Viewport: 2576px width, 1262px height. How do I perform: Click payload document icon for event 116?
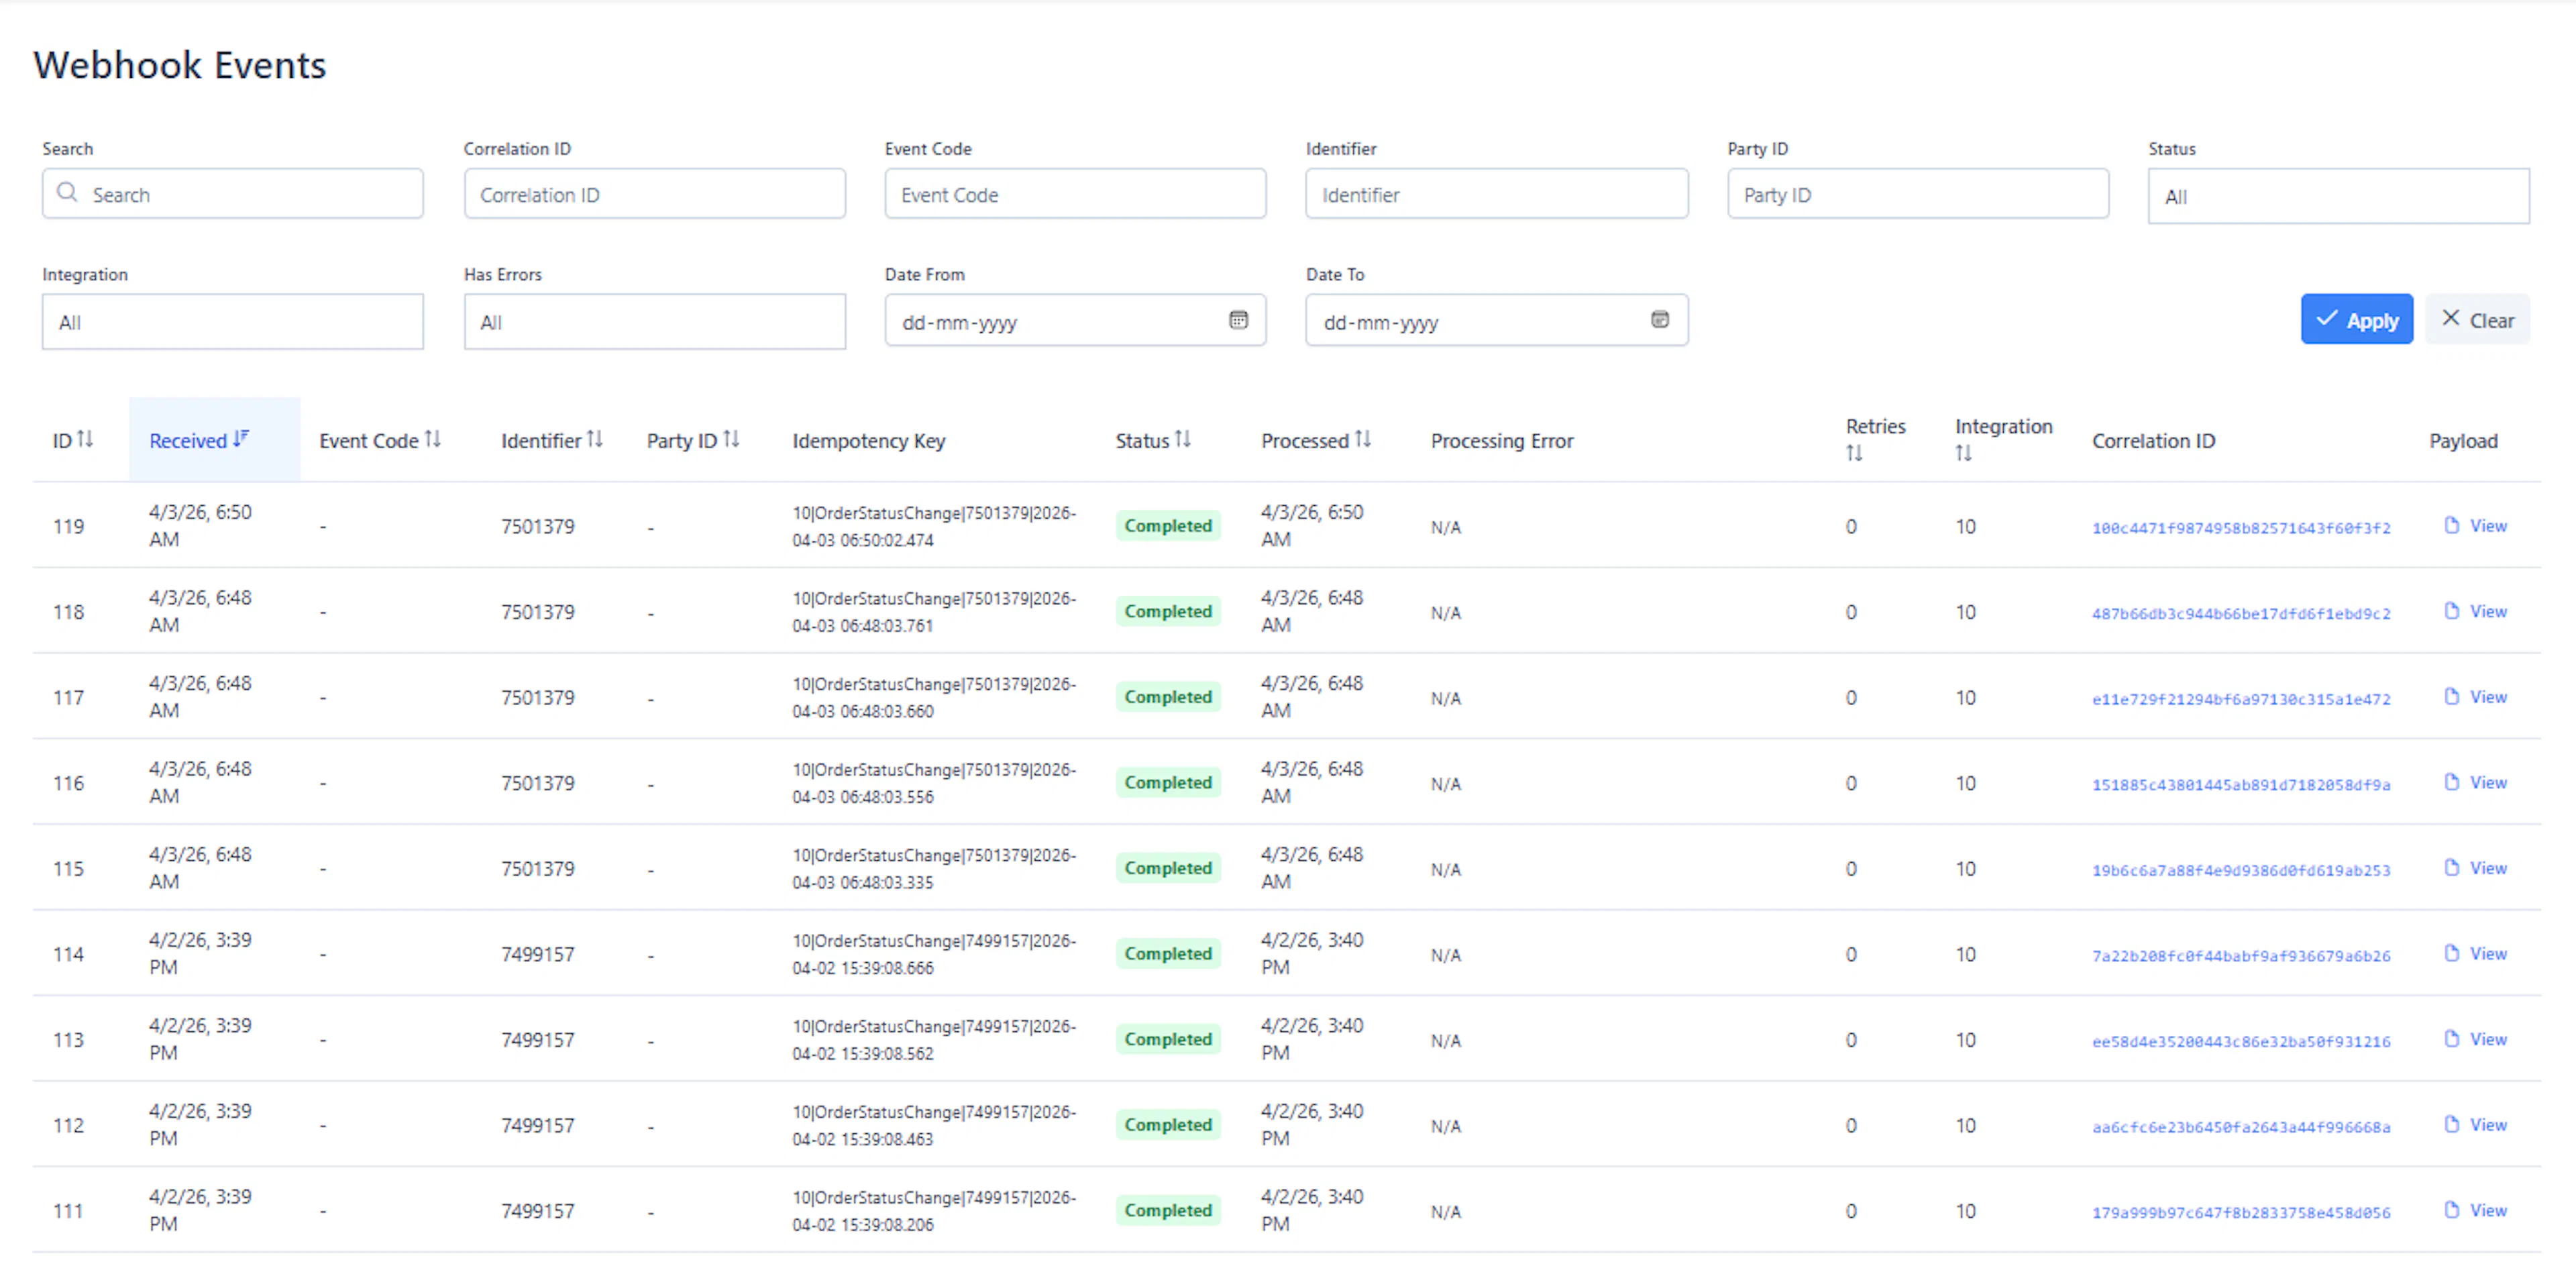2451,782
